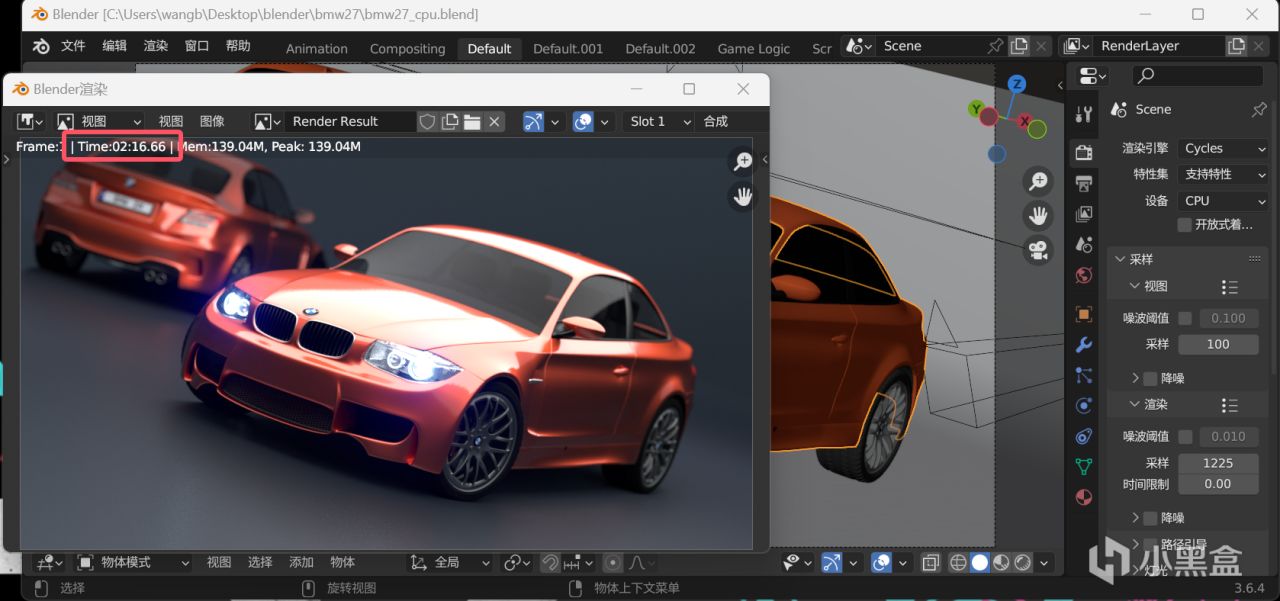Open the Render properties tab icon
The image size is (1280, 601).
click(1083, 152)
